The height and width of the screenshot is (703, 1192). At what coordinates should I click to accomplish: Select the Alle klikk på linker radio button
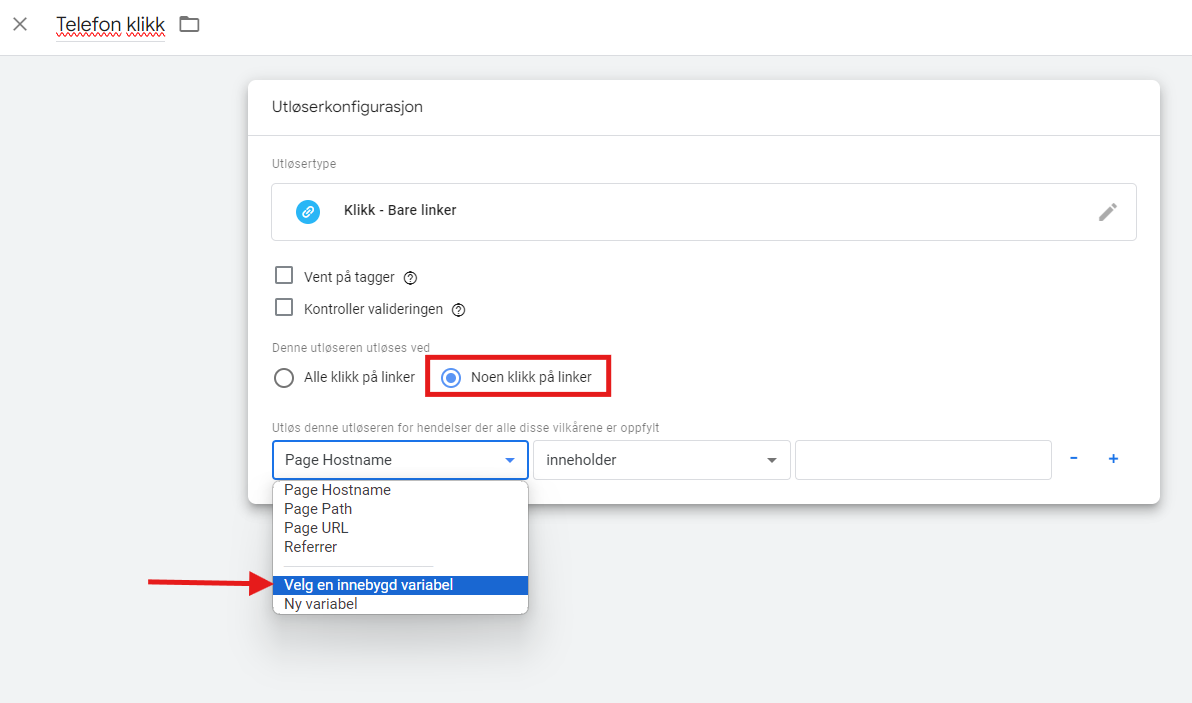[x=284, y=378]
